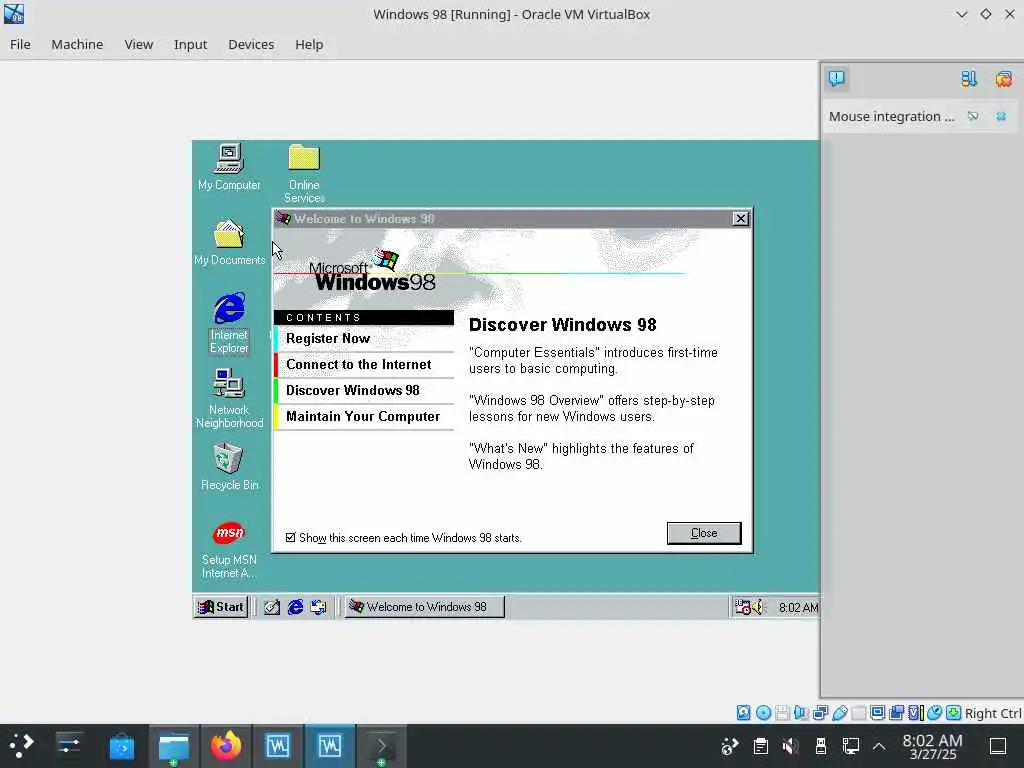Click the delete all notifications icon
Viewport: 1024px width, 768px height.
pyautogui.click(x=1004, y=79)
